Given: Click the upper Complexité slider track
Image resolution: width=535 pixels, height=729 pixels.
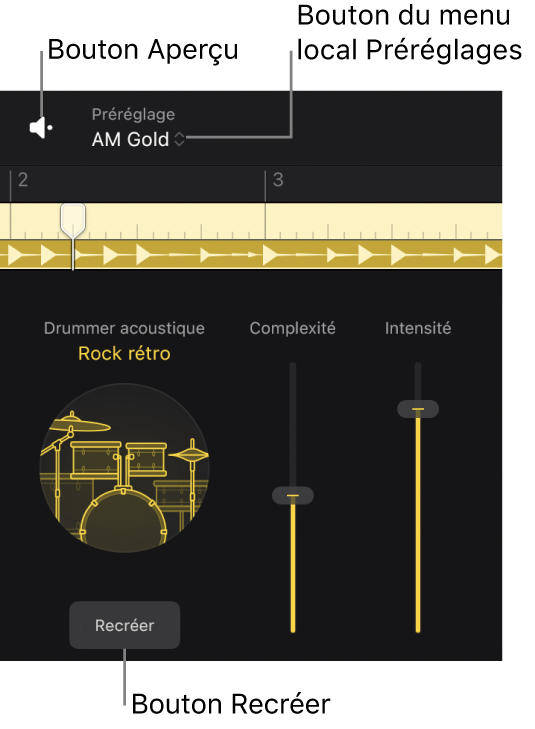Looking at the screenshot, I should click(x=293, y=424).
